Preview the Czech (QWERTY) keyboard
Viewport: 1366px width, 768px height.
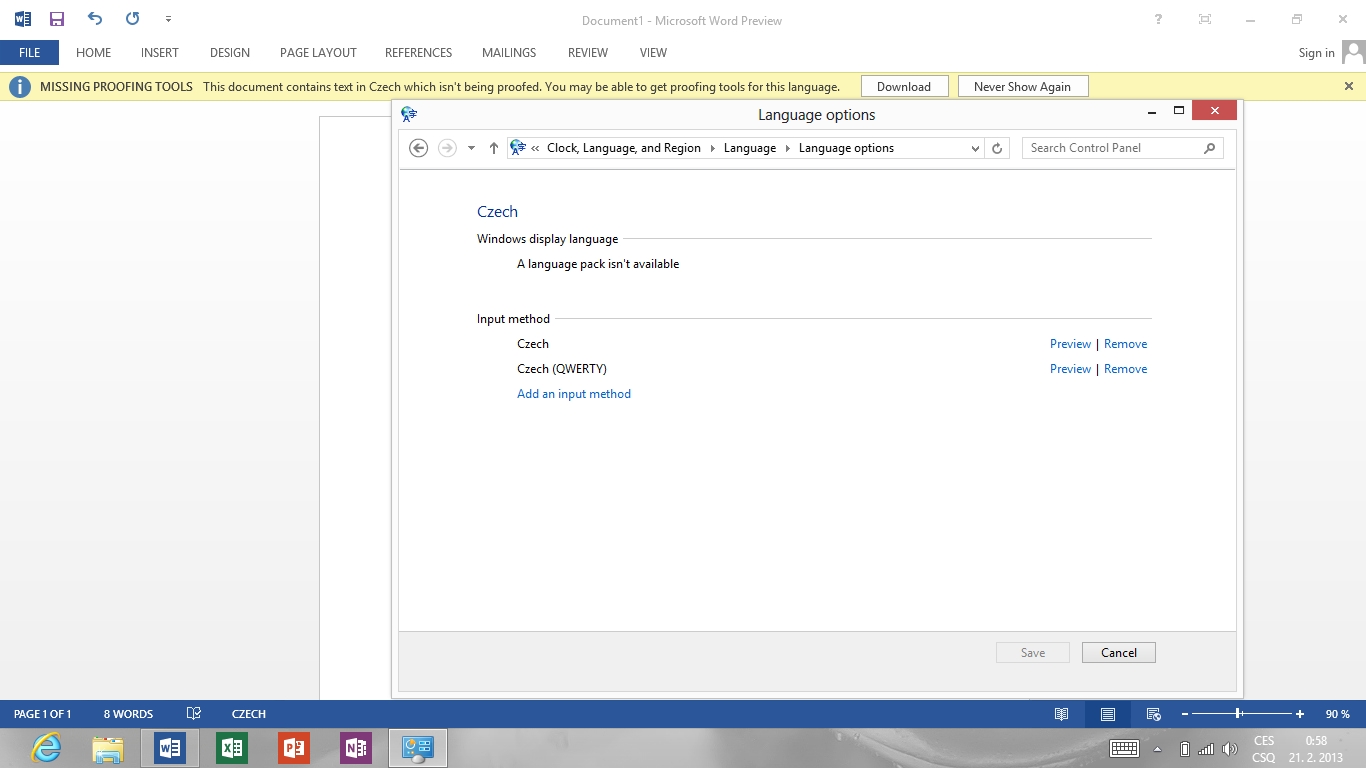(1070, 369)
